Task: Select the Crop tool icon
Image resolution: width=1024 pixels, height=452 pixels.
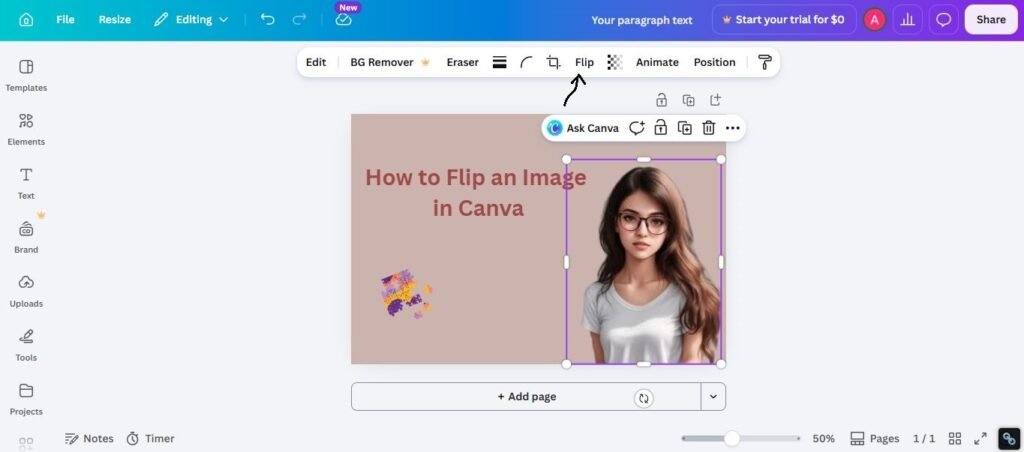Action: pyautogui.click(x=554, y=62)
